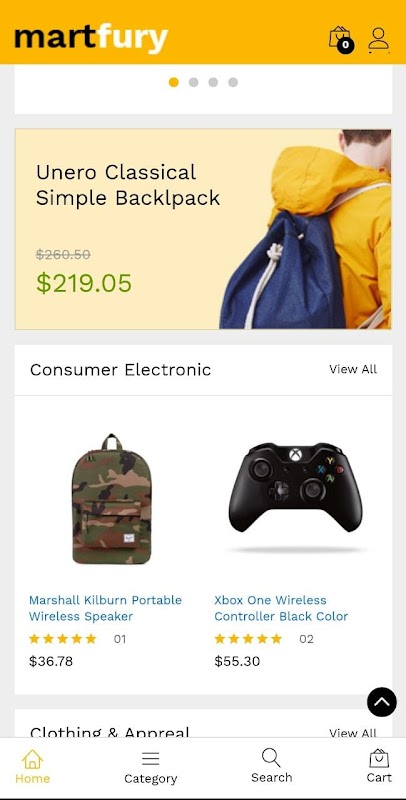Open Marshall Kilburn Portable Wireless Speaker link
The height and width of the screenshot is (800, 406).
[106, 608]
